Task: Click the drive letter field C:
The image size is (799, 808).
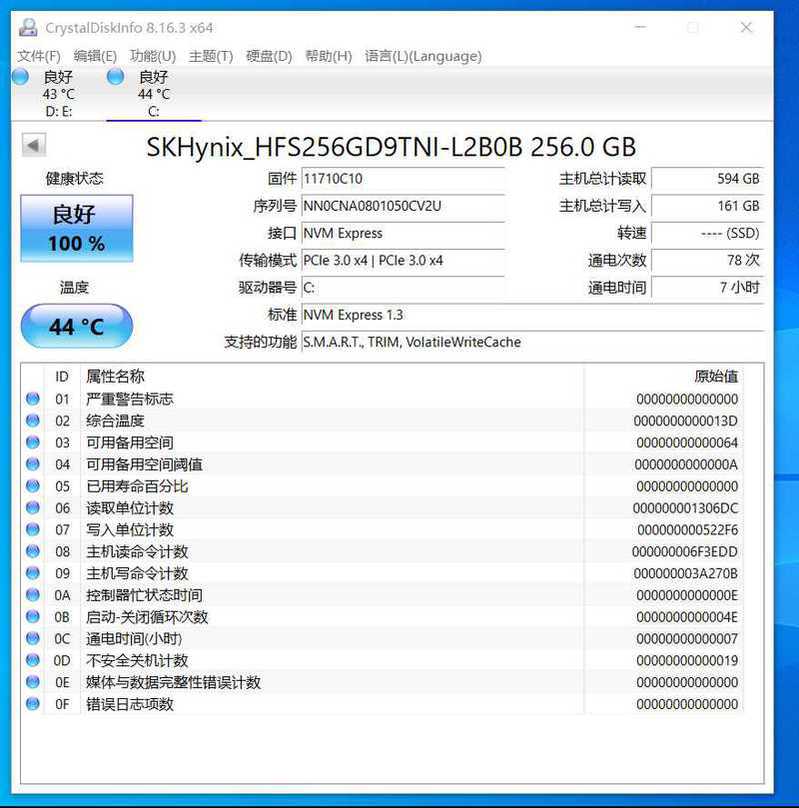Action: [403, 288]
